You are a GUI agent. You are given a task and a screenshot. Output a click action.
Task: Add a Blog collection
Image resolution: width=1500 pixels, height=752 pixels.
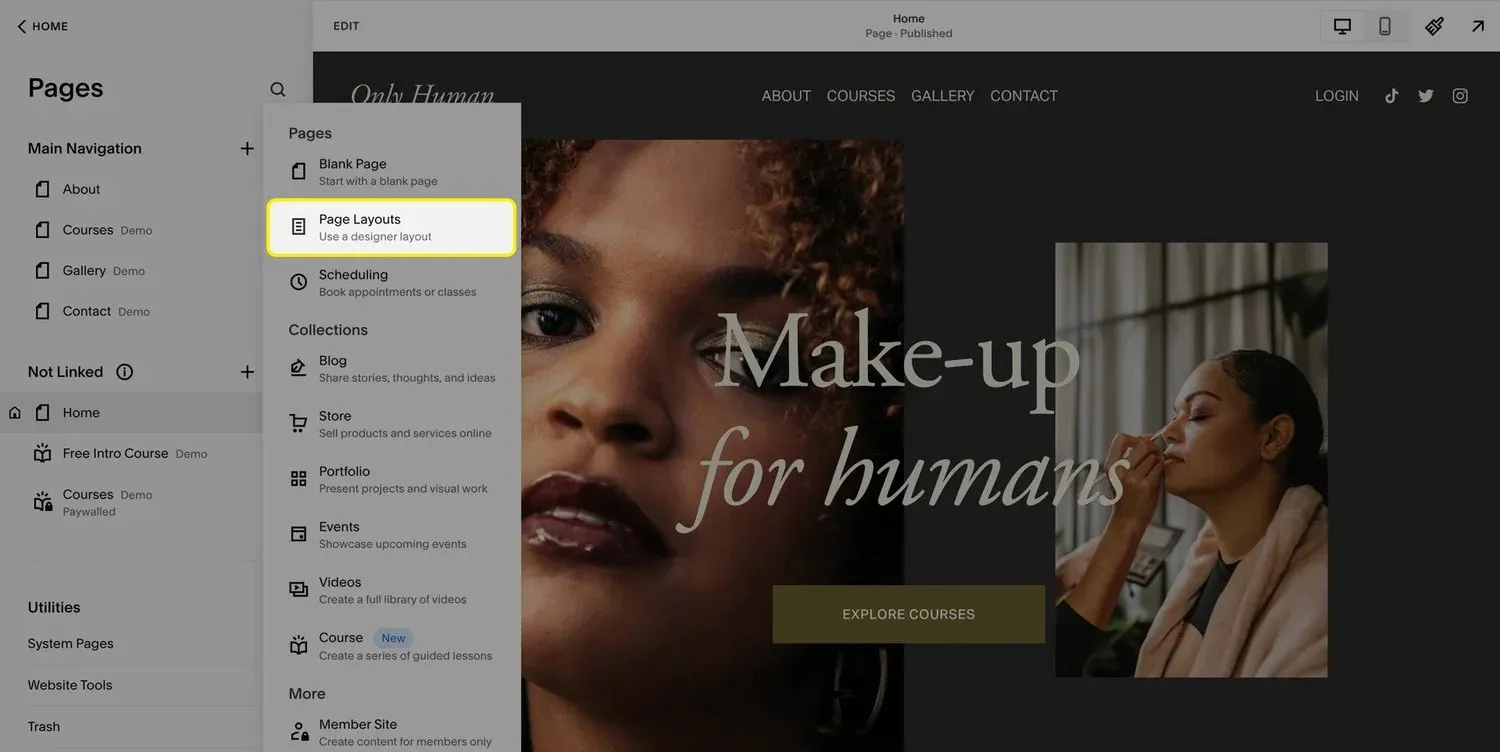[392, 368]
